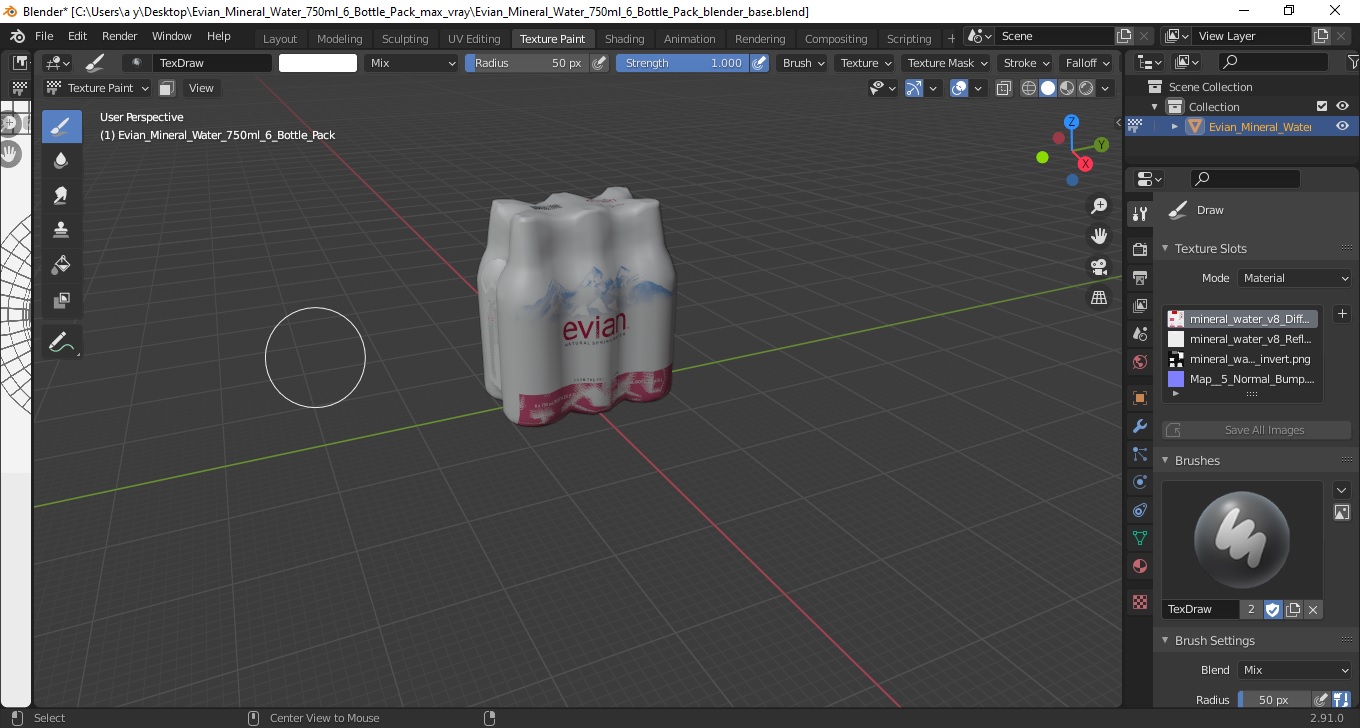The width and height of the screenshot is (1360, 728).
Task: Select the Annotate pencil tool
Action: (62, 342)
